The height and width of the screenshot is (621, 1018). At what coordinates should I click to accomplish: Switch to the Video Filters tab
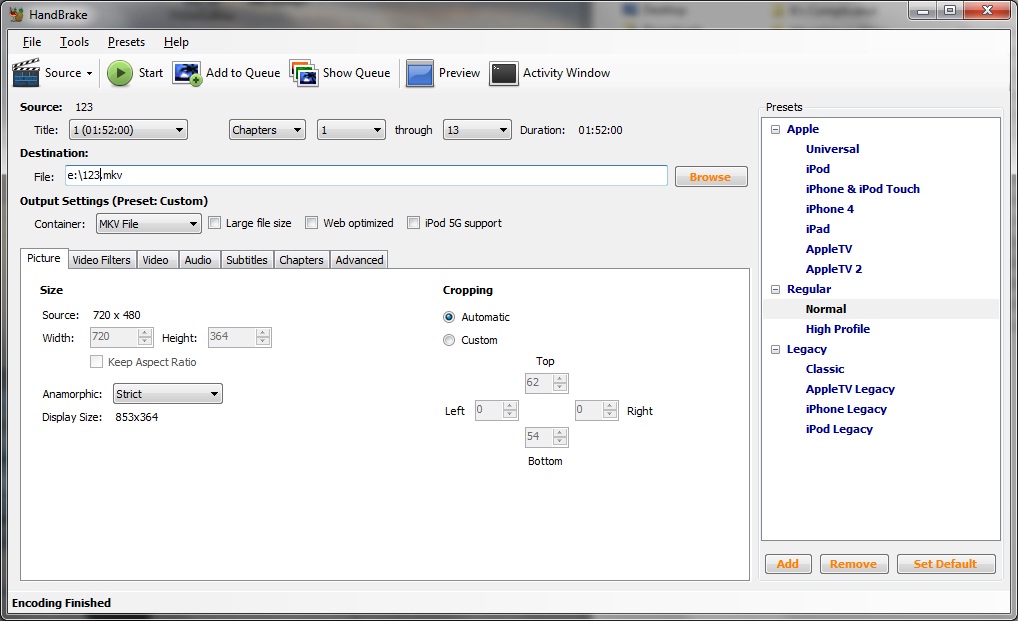[x=101, y=260]
